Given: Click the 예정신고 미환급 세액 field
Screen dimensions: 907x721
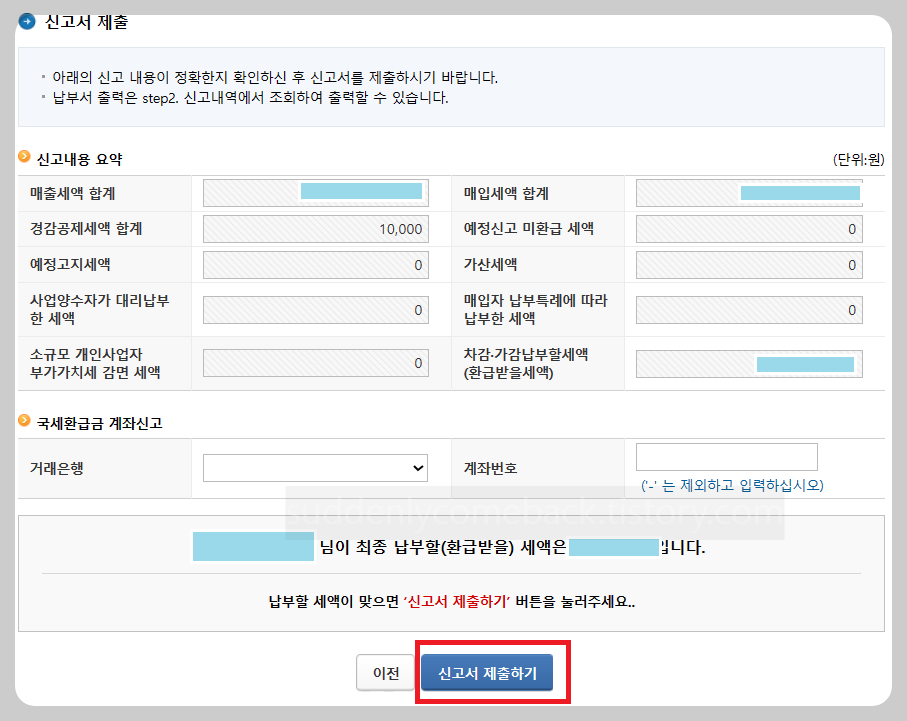Looking at the screenshot, I should [748, 229].
